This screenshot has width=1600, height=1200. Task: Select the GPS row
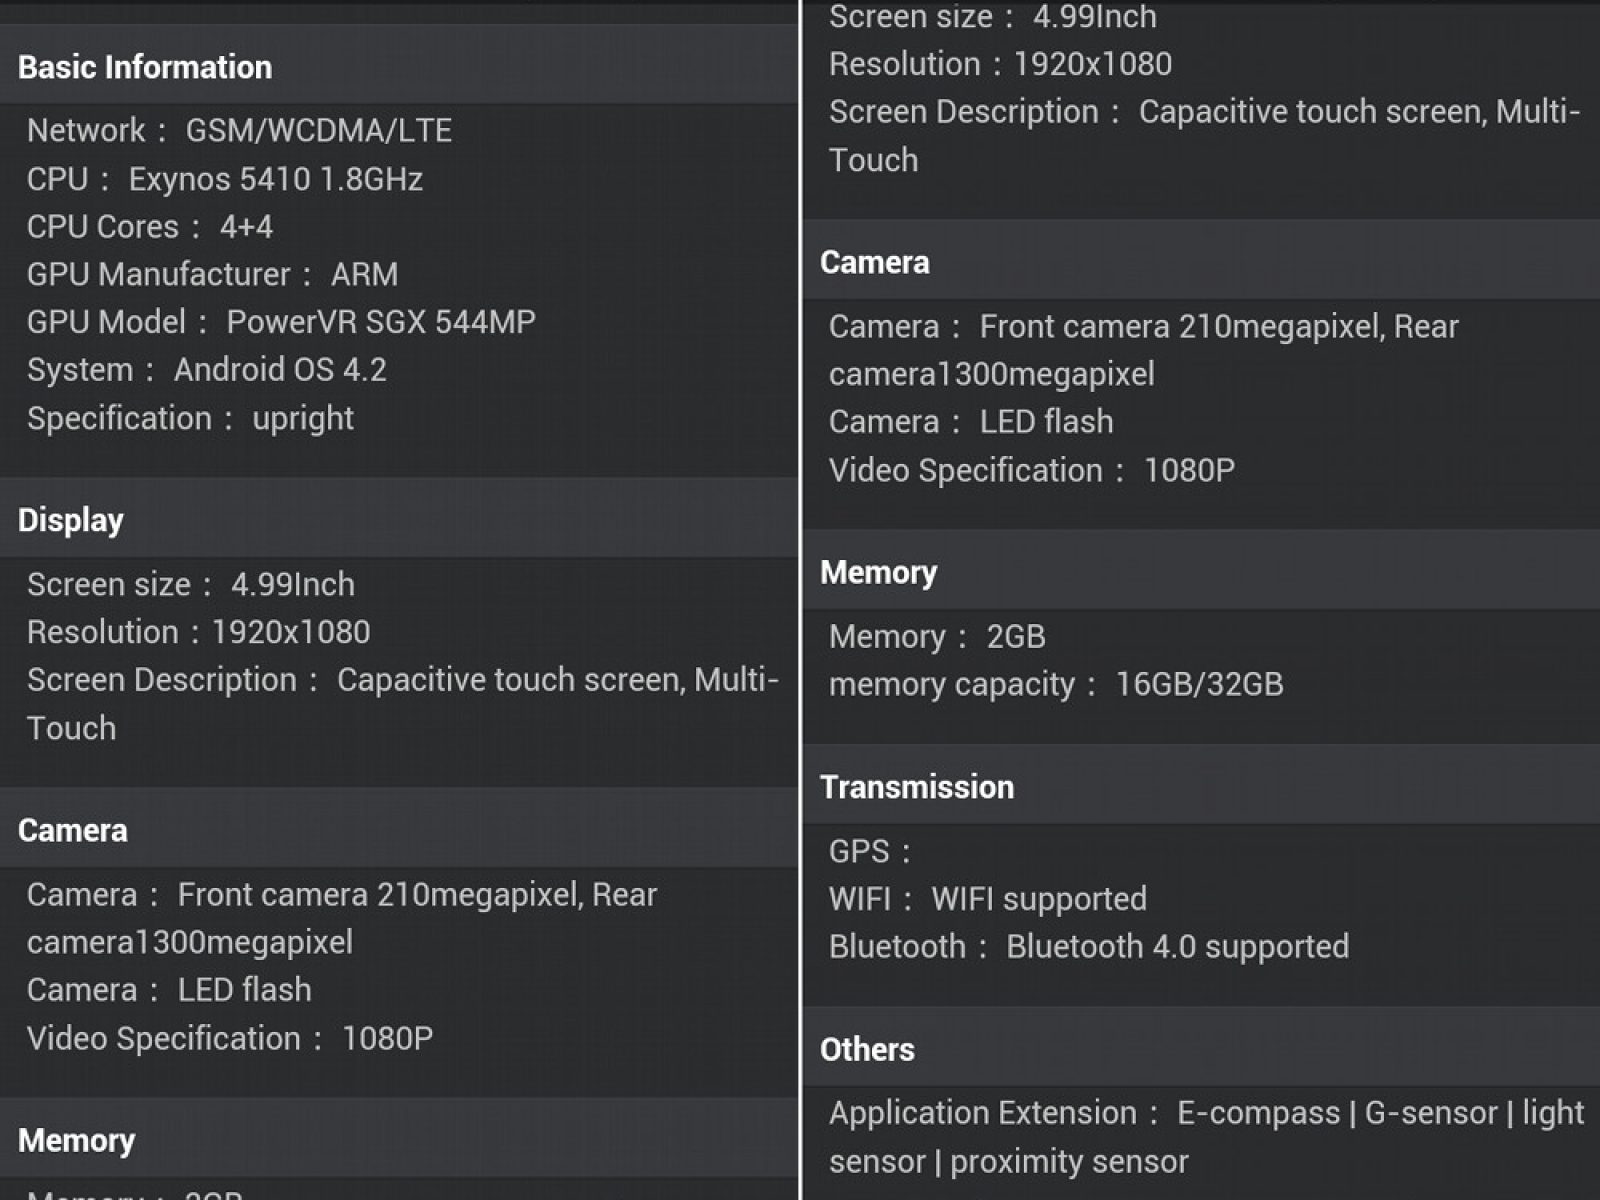(x=870, y=851)
